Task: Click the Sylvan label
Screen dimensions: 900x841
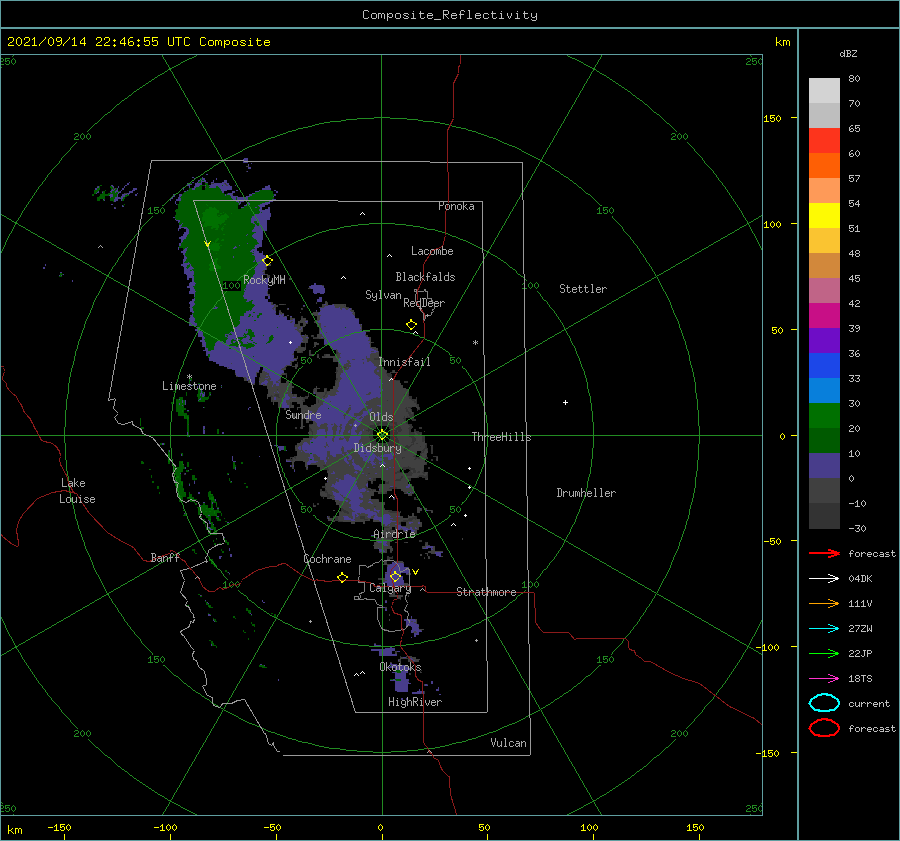Action: (383, 295)
